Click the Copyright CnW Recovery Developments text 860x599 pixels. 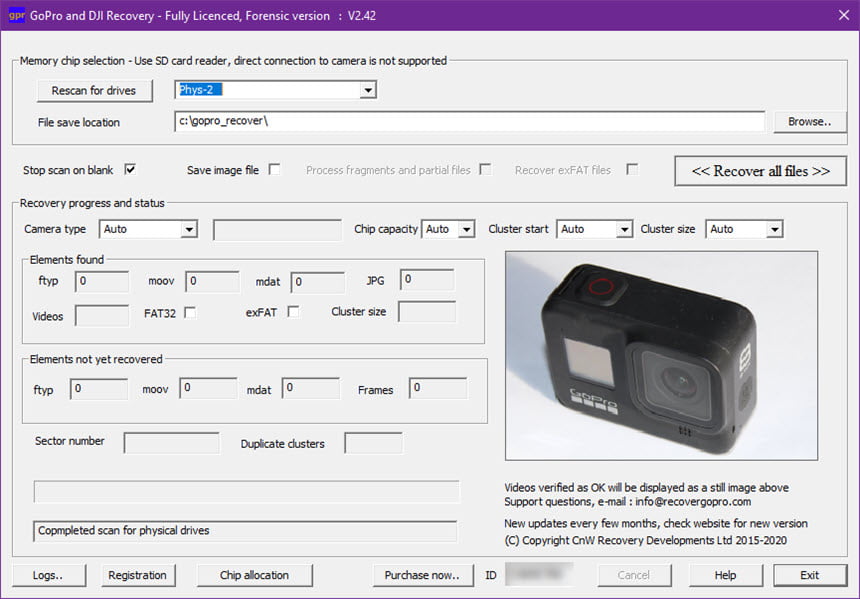click(646, 540)
